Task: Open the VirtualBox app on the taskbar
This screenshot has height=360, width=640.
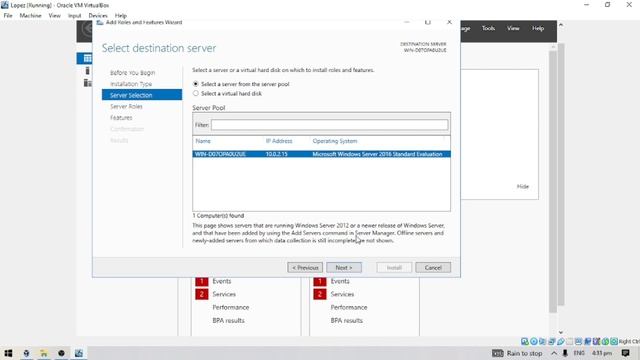Action: click(x=79, y=353)
